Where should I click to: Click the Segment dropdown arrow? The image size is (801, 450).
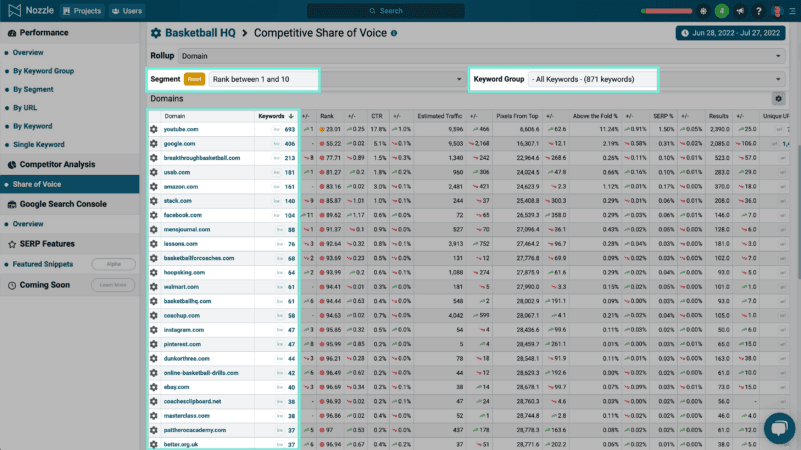click(x=459, y=79)
